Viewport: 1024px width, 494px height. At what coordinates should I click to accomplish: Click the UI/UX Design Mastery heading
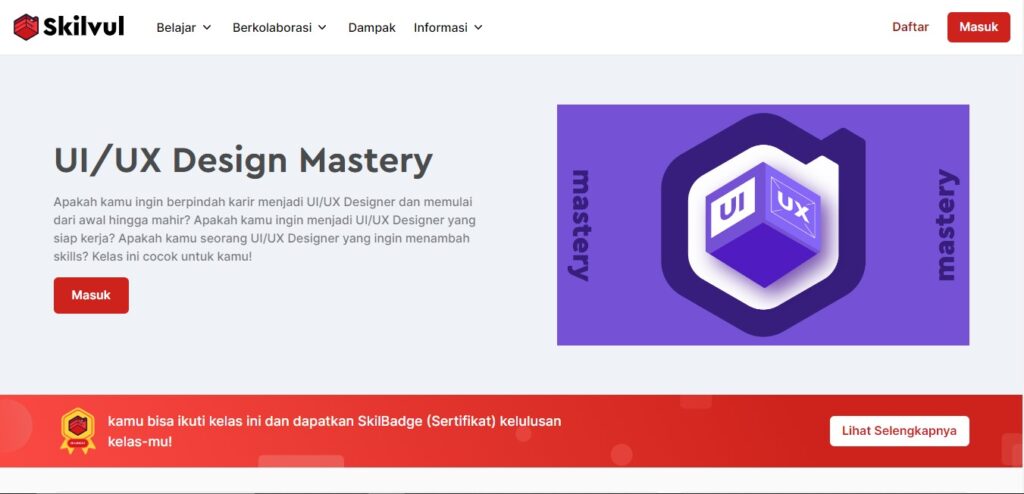243,160
